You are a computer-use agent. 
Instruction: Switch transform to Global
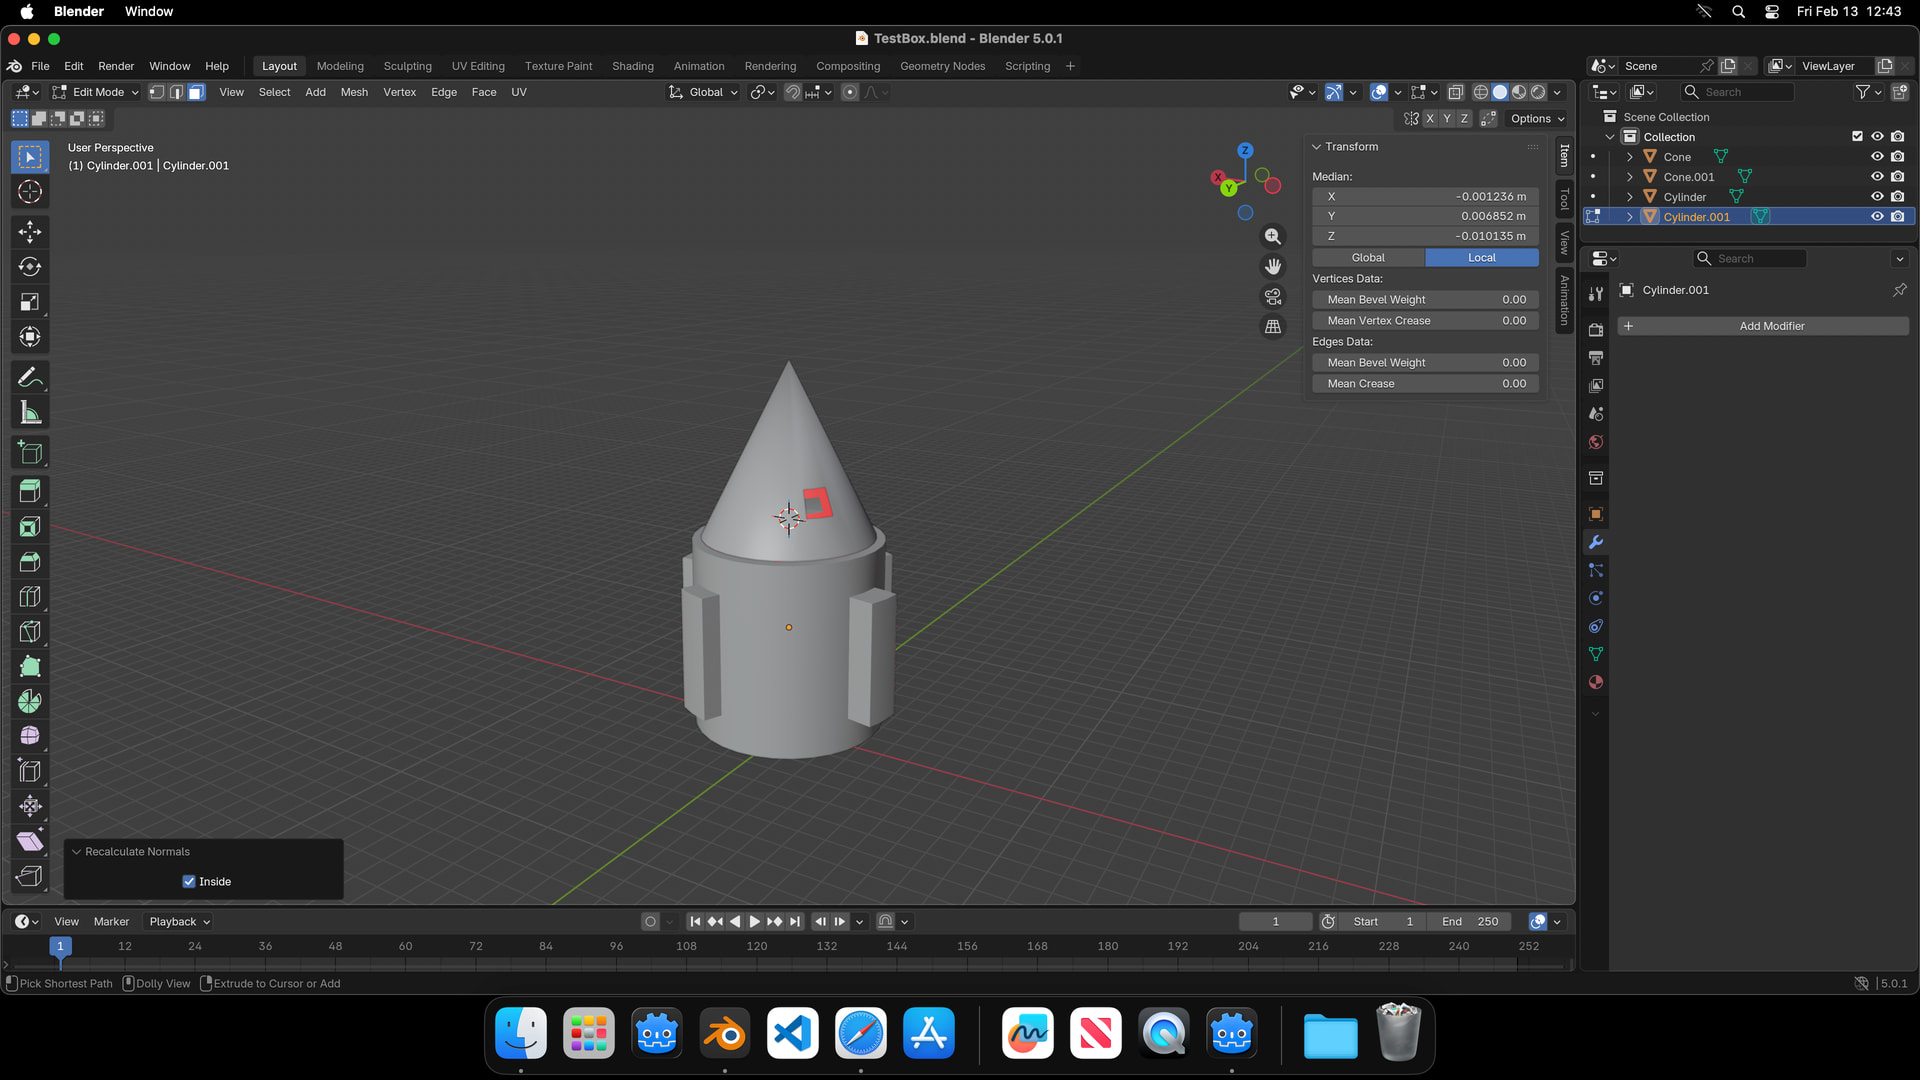1368,258
